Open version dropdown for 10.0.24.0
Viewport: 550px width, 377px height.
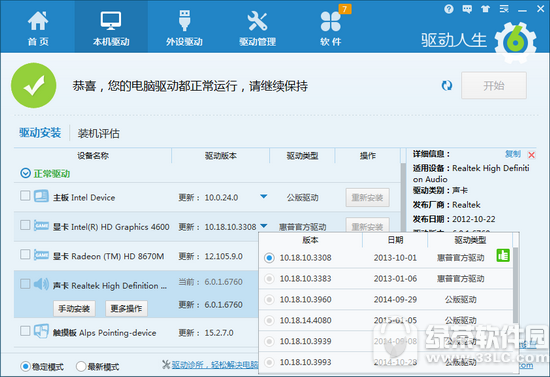pyautogui.click(x=263, y=197)
